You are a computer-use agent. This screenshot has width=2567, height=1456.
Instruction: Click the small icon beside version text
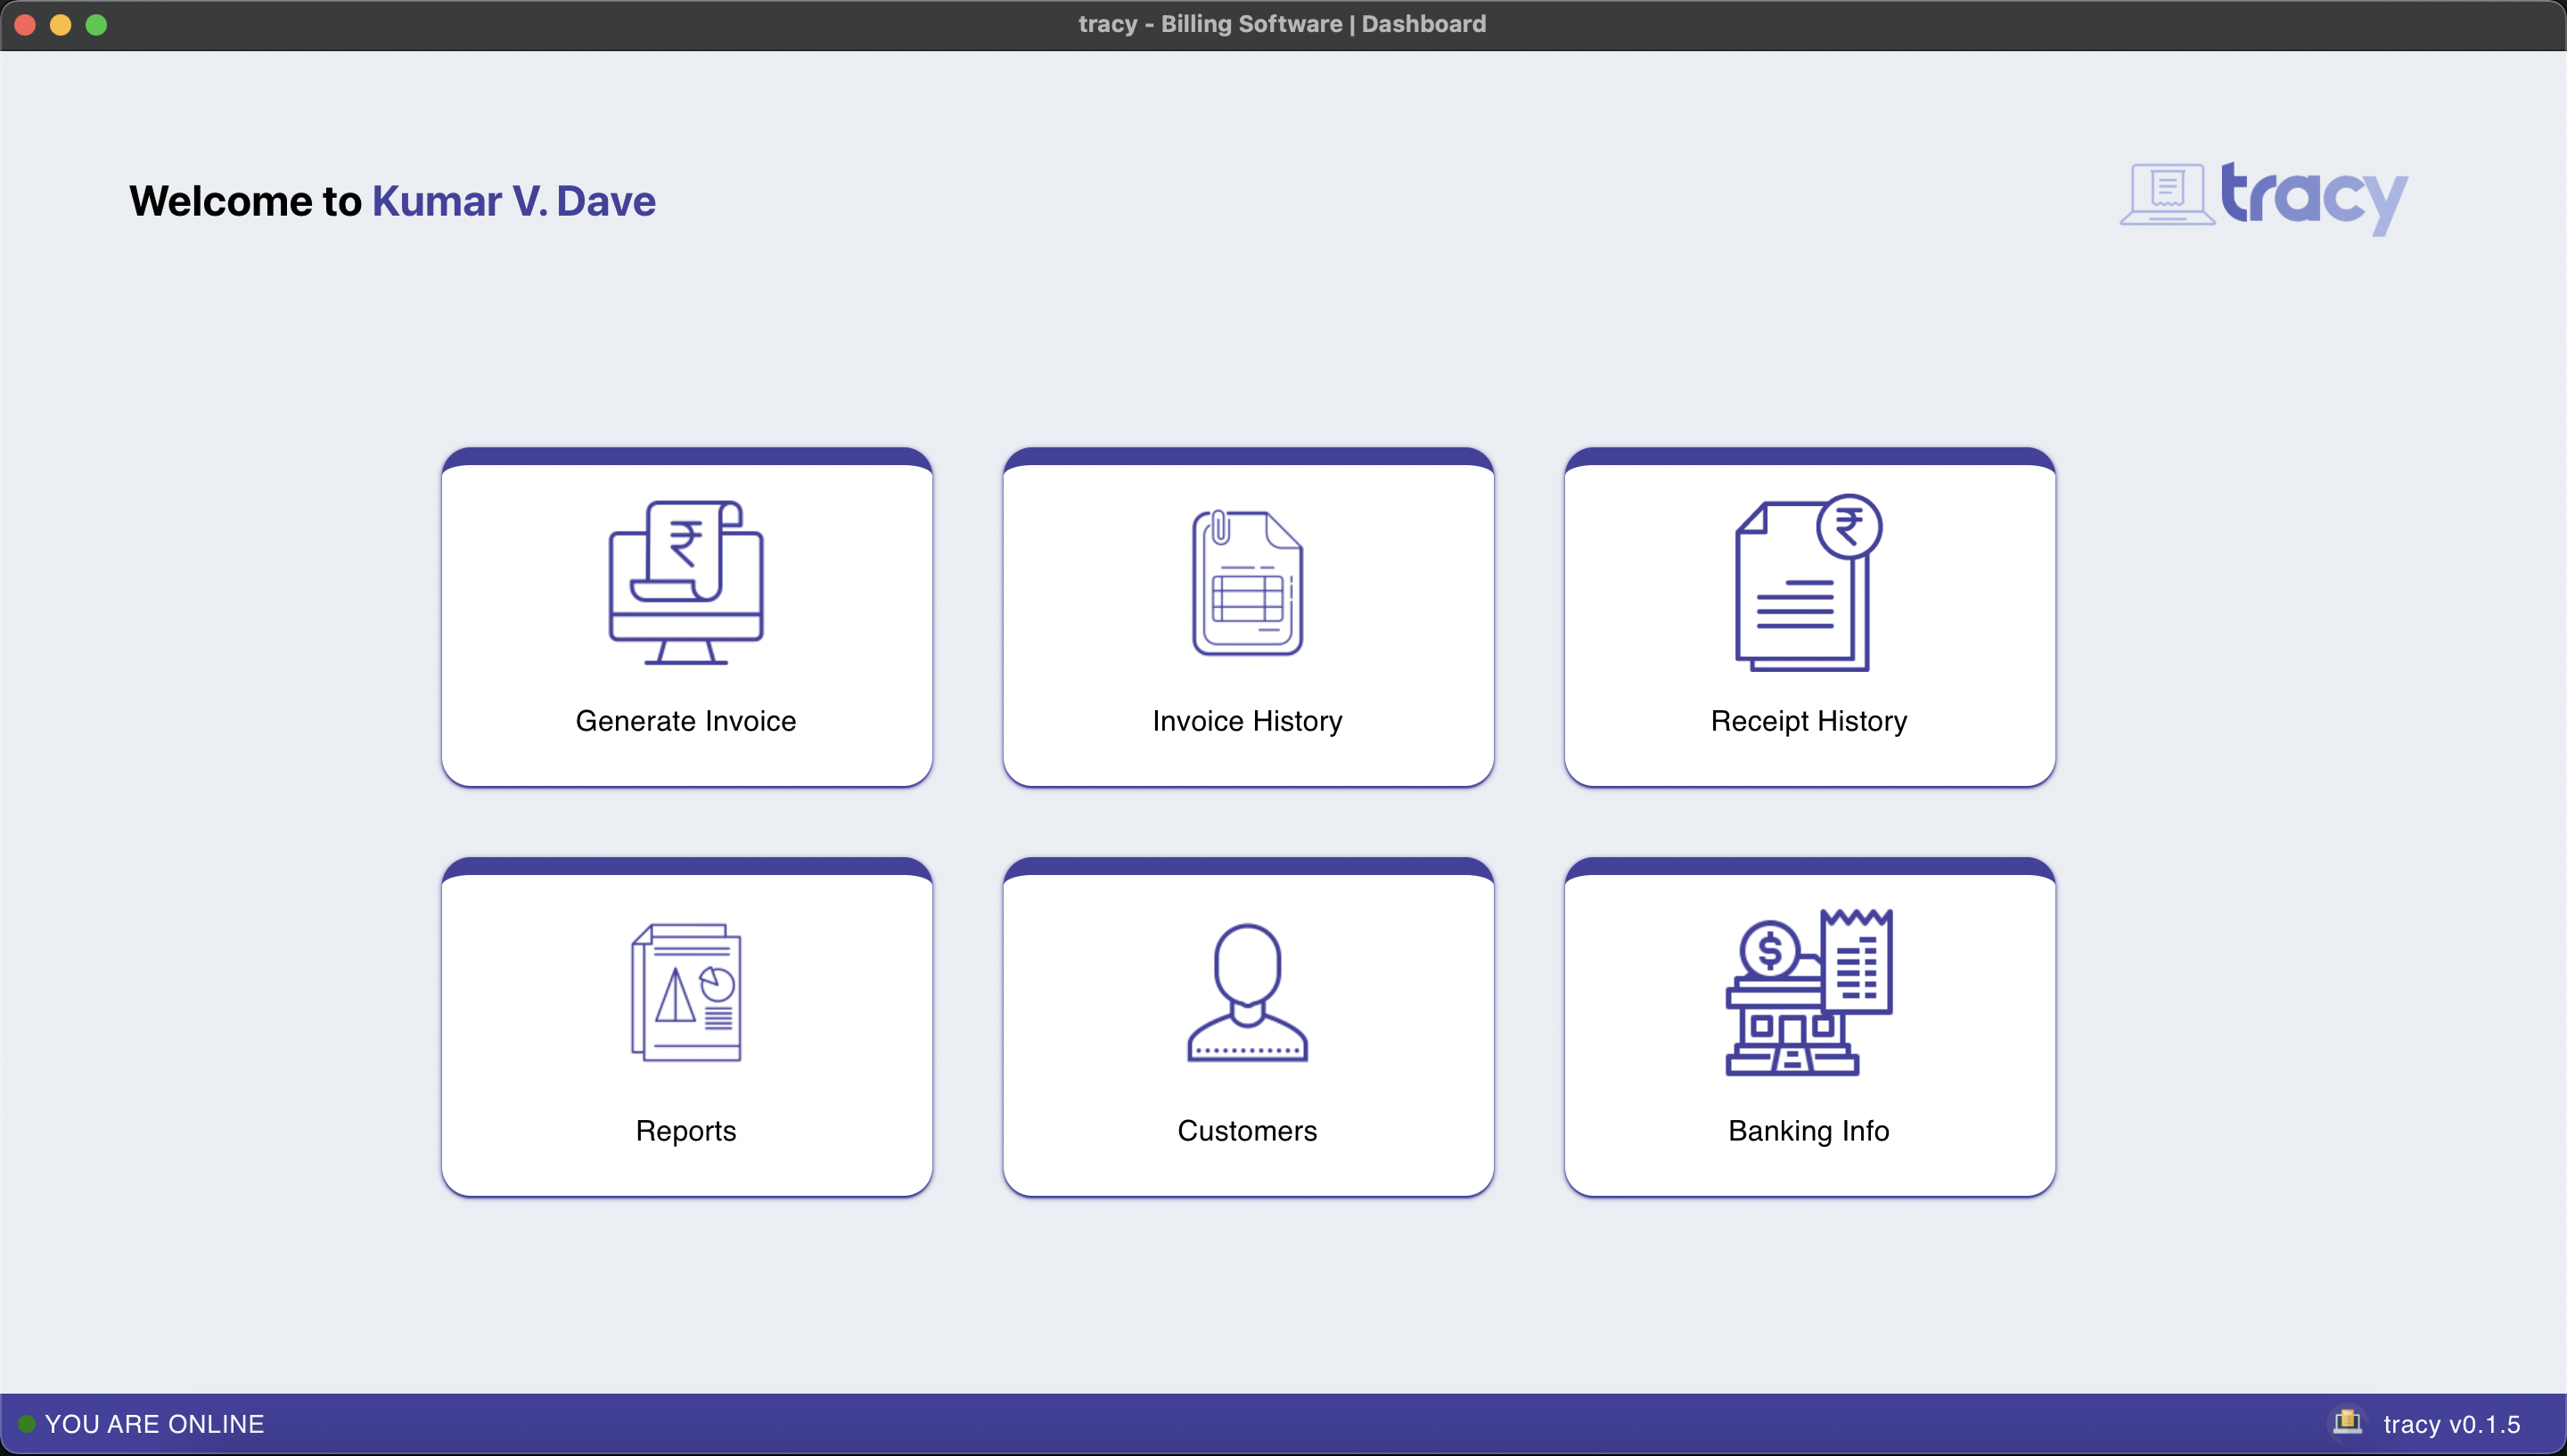click(x=2347, y=1421)
